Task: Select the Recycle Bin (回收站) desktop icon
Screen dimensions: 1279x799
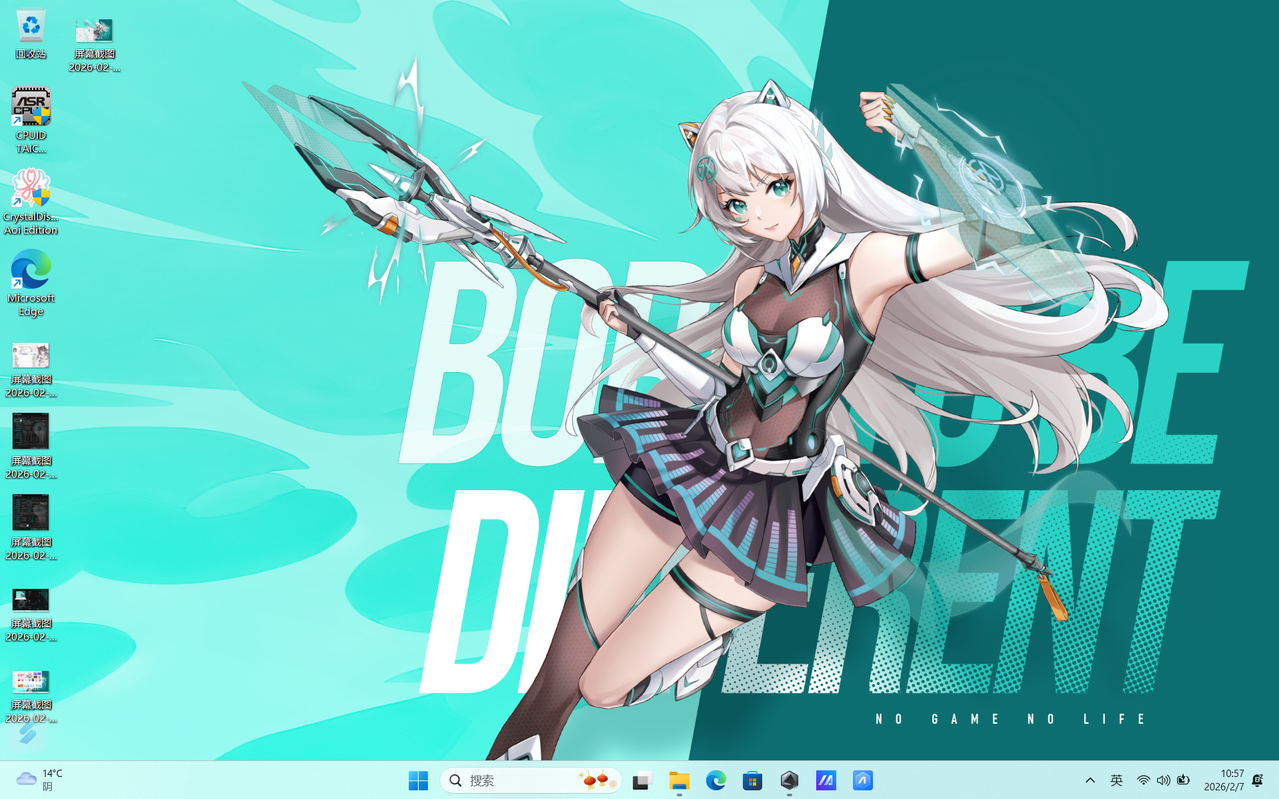Action: coord(31,35)
